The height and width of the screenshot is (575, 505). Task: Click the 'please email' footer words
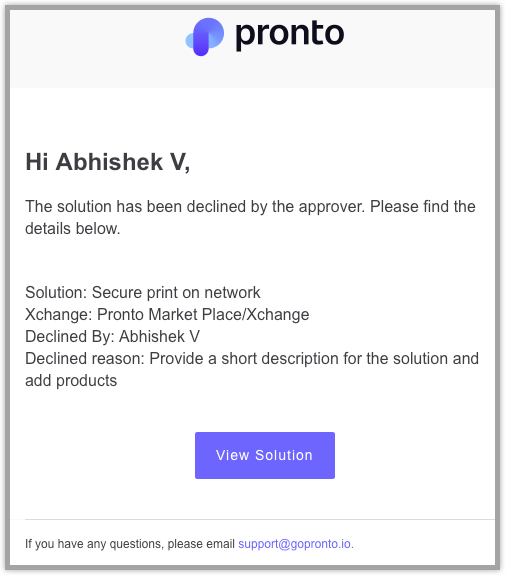click(x=201, y=543)
